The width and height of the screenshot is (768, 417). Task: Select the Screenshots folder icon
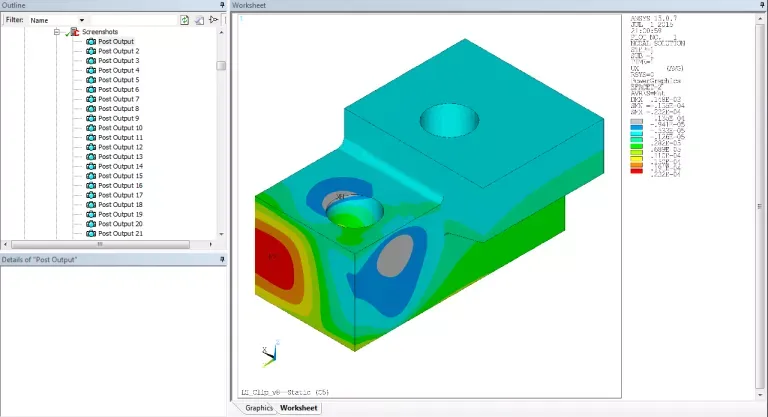pyautogui.click(x=74, y=32)
